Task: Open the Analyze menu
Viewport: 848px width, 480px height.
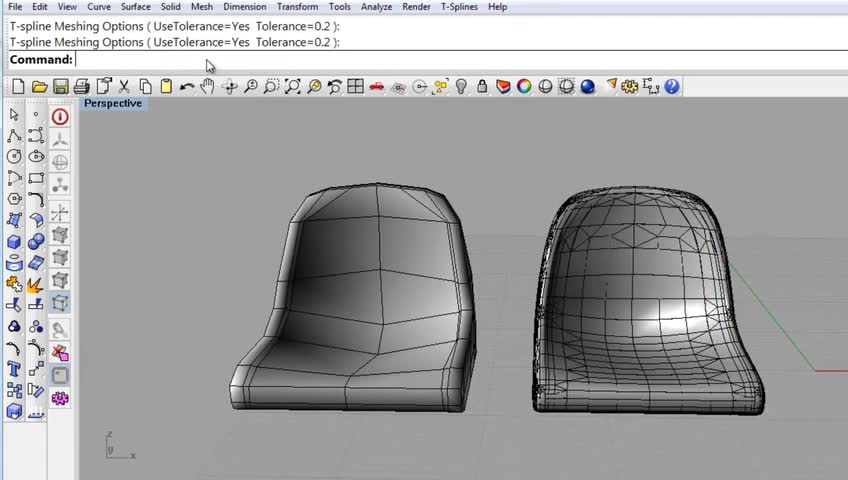Action: pyautogui.click(x=376, y=7)
